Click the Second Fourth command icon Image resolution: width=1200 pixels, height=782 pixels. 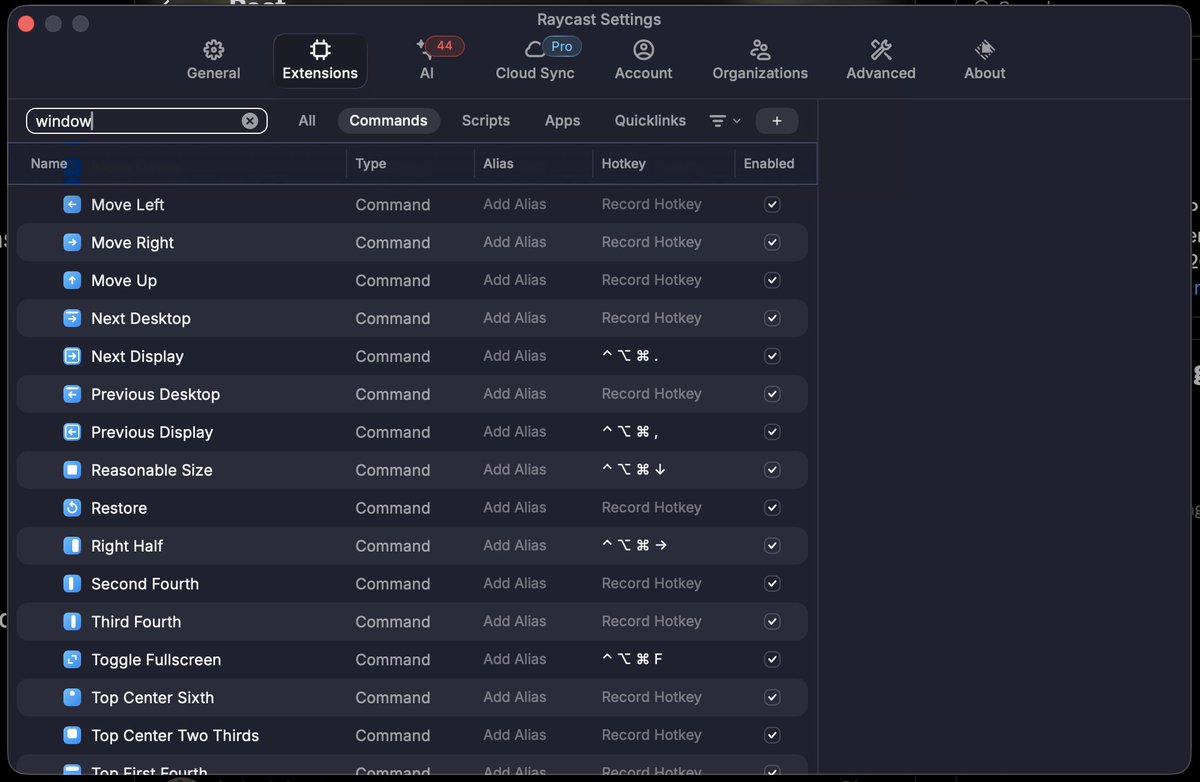click(72, 584)
